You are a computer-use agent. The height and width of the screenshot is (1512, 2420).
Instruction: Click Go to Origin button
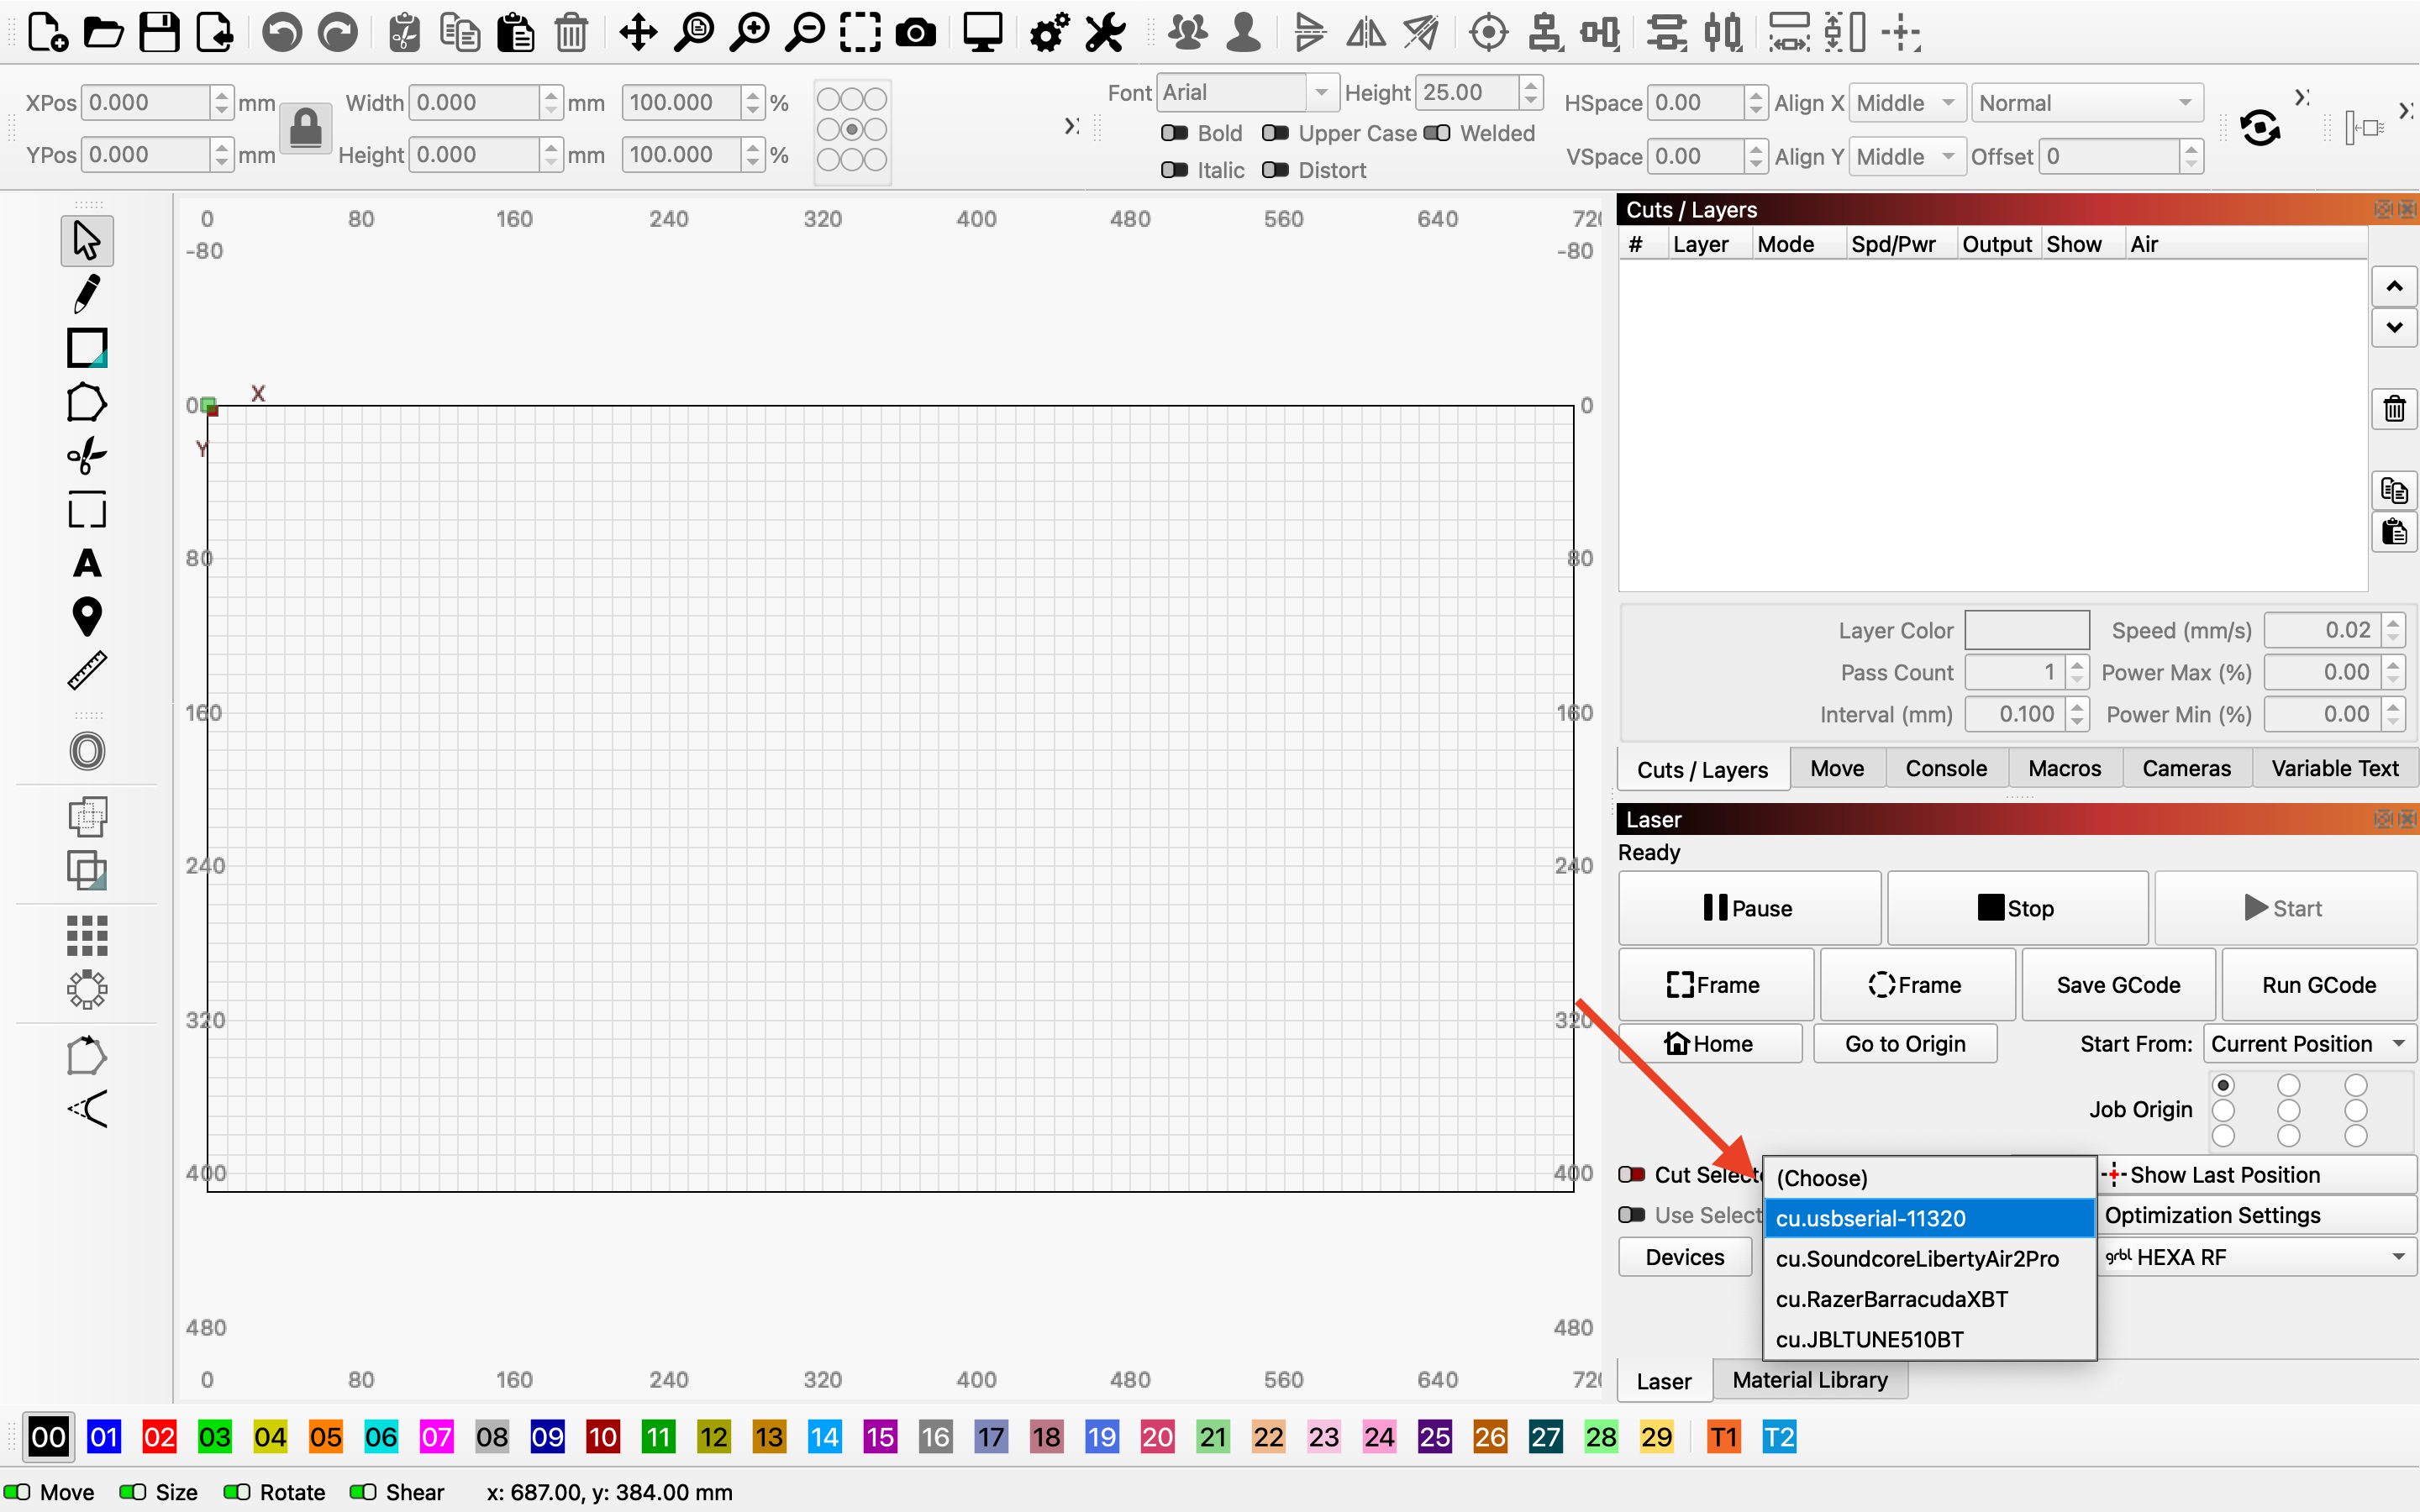pos(1905,1043)
